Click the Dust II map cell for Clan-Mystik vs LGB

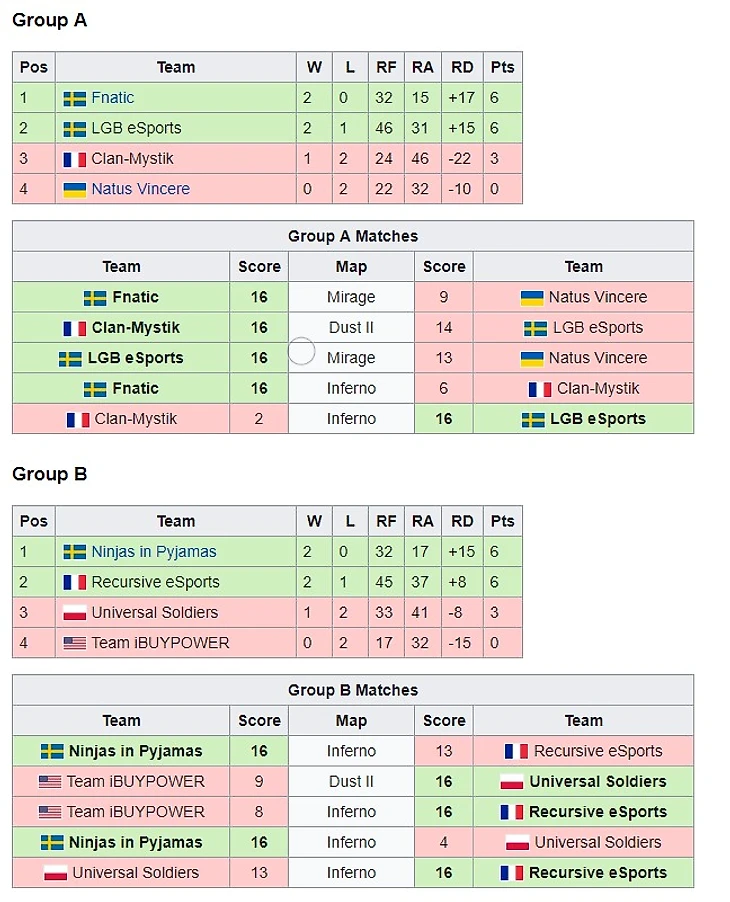pyautogui.click(x=351, y=328)
